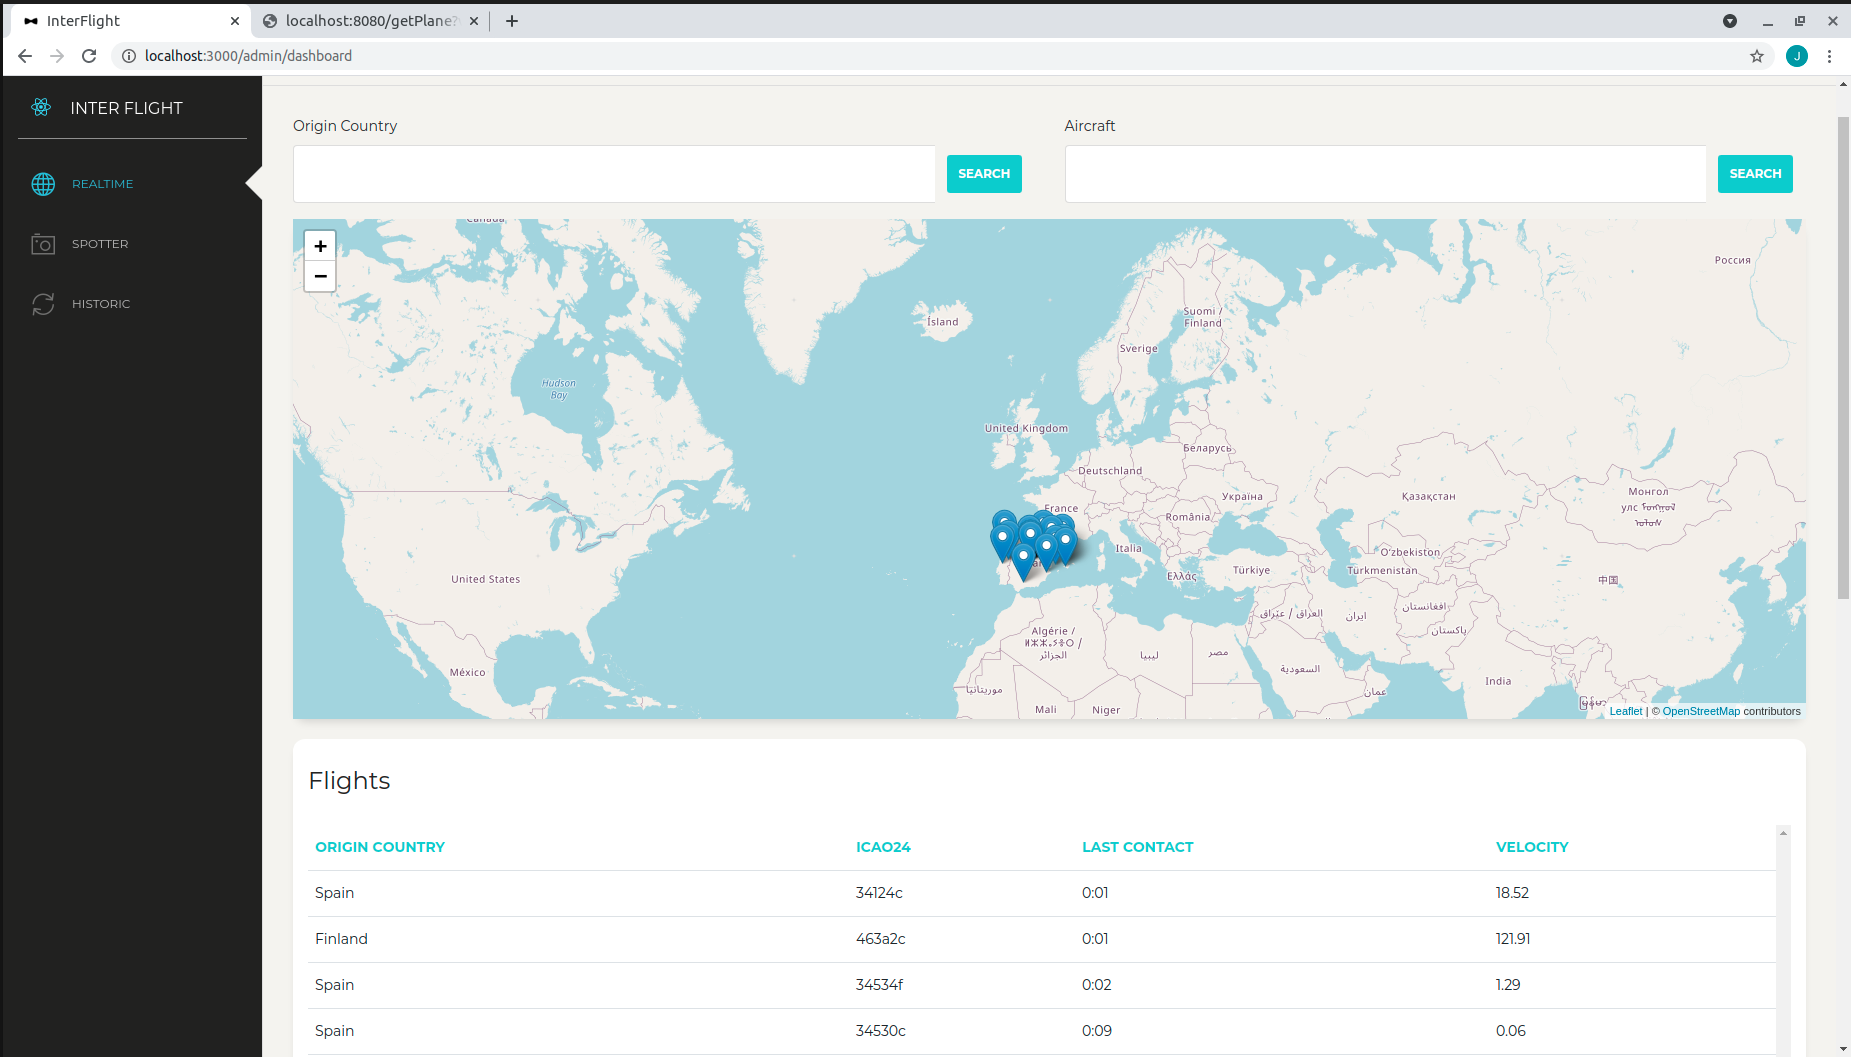The height and width of the screenshot is (1057, 1851).
Task: Click the Flights table heading
Action: pos(349,781)
